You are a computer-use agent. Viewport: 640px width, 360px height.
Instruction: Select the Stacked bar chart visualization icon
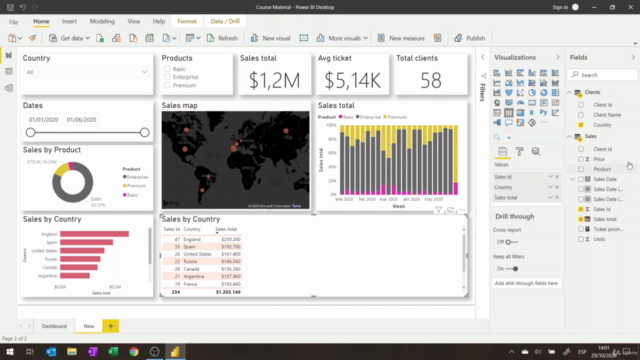point(497,73)
